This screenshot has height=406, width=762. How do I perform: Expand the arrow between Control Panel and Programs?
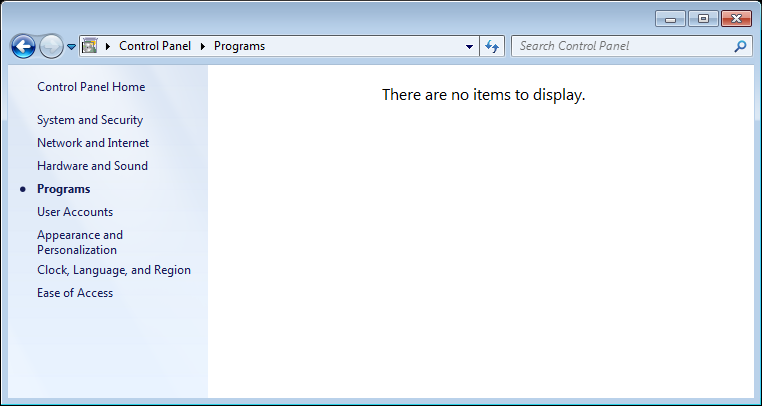204,46
